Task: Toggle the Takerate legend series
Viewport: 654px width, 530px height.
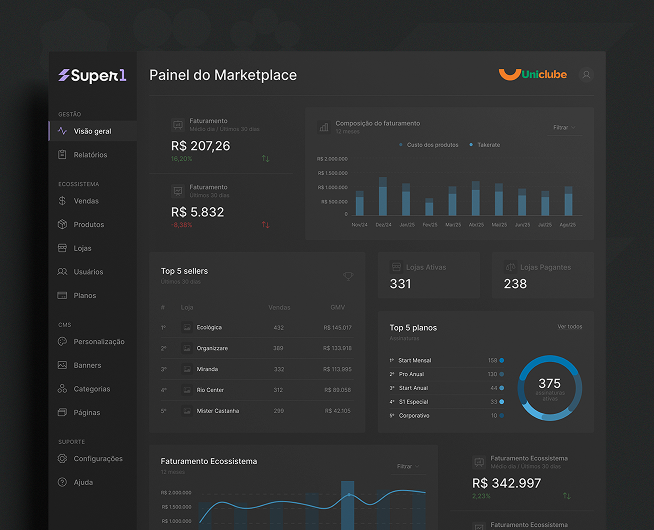Action: (486, 145)
